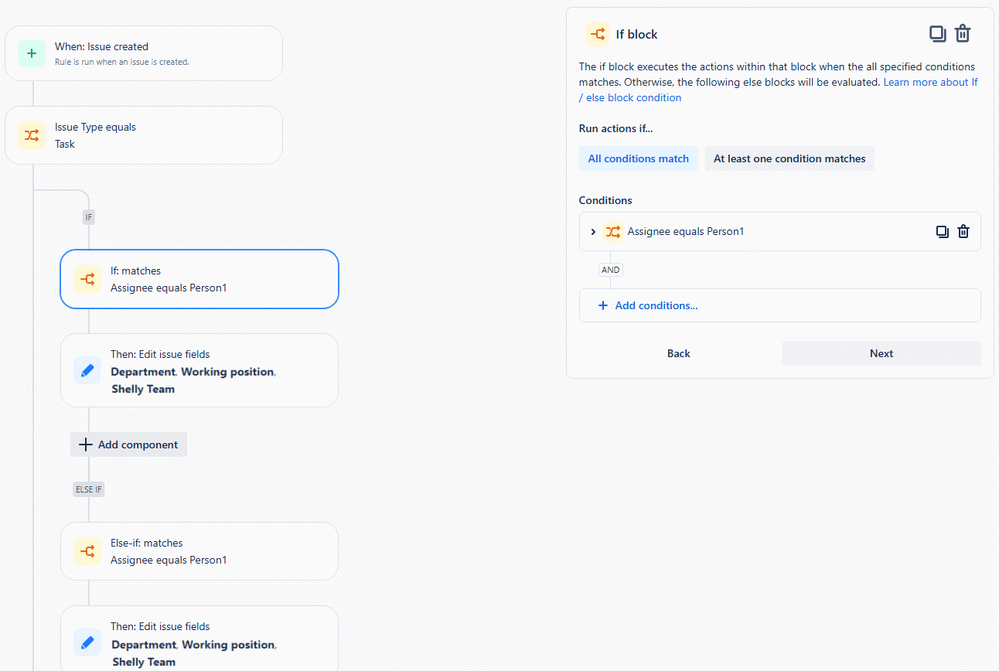Viewport: 999px width, 671px height.
Task: Click the Add component button
Action: click(x=128, y=444)
